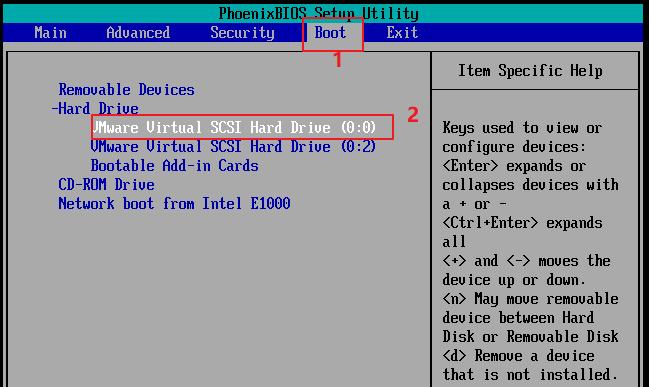Select the Boot tab
This screenshot has height=387, width=649.
pyautogui.click(x=330, y=33)
